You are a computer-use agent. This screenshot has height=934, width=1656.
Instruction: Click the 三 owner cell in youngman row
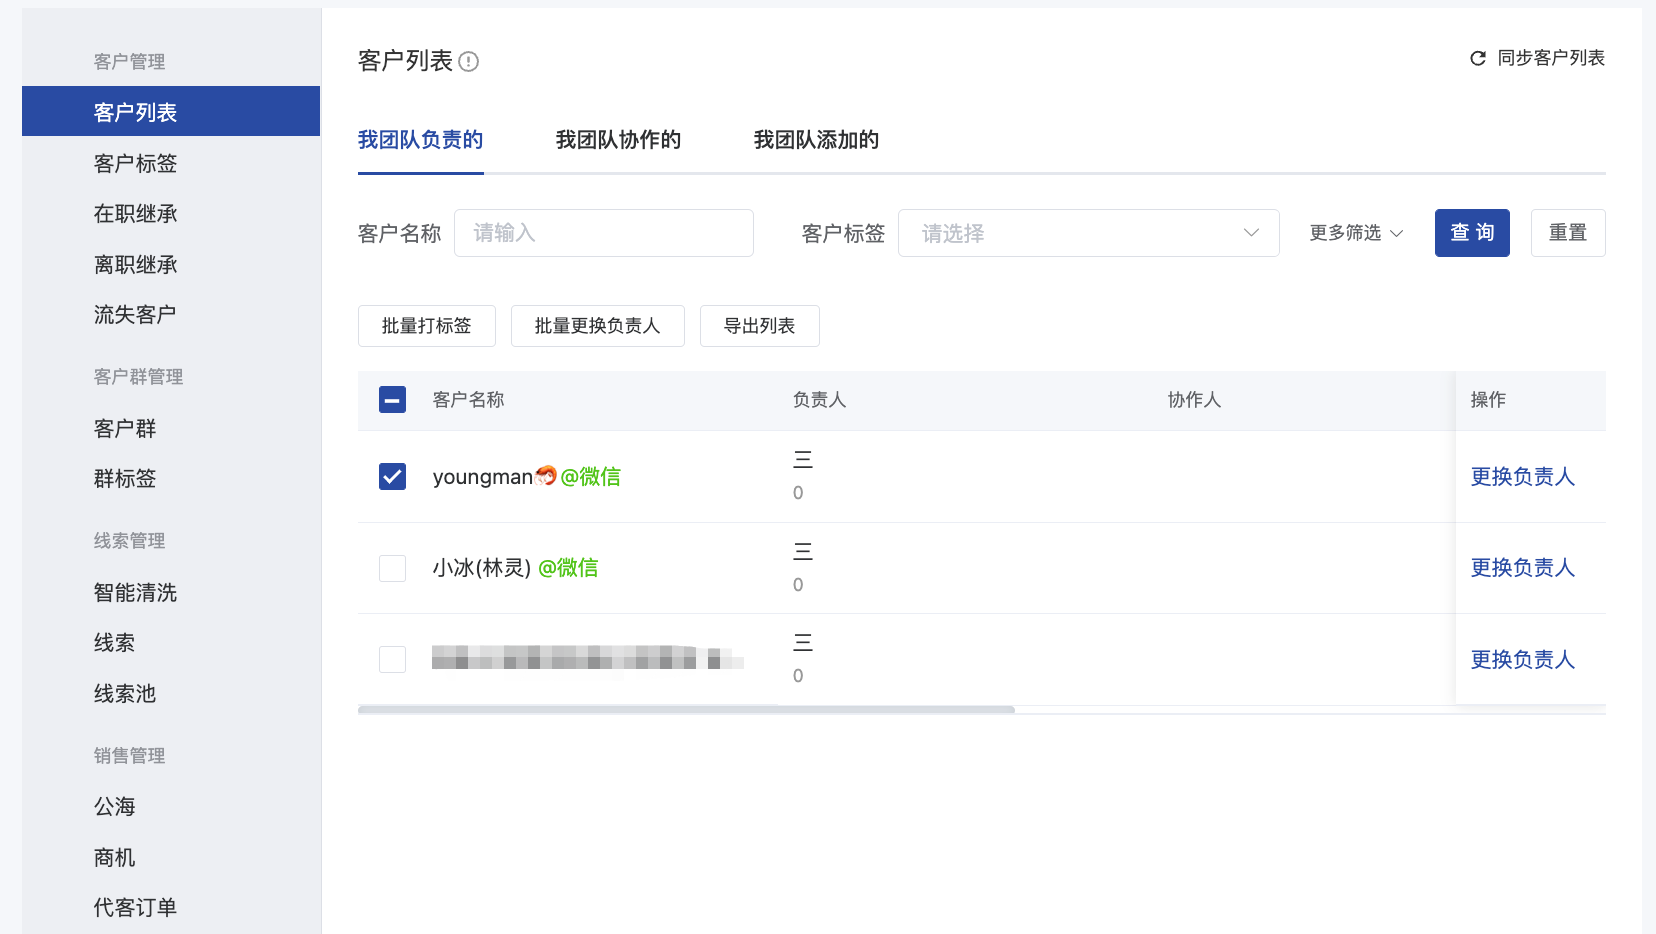[x=803, y=460]
